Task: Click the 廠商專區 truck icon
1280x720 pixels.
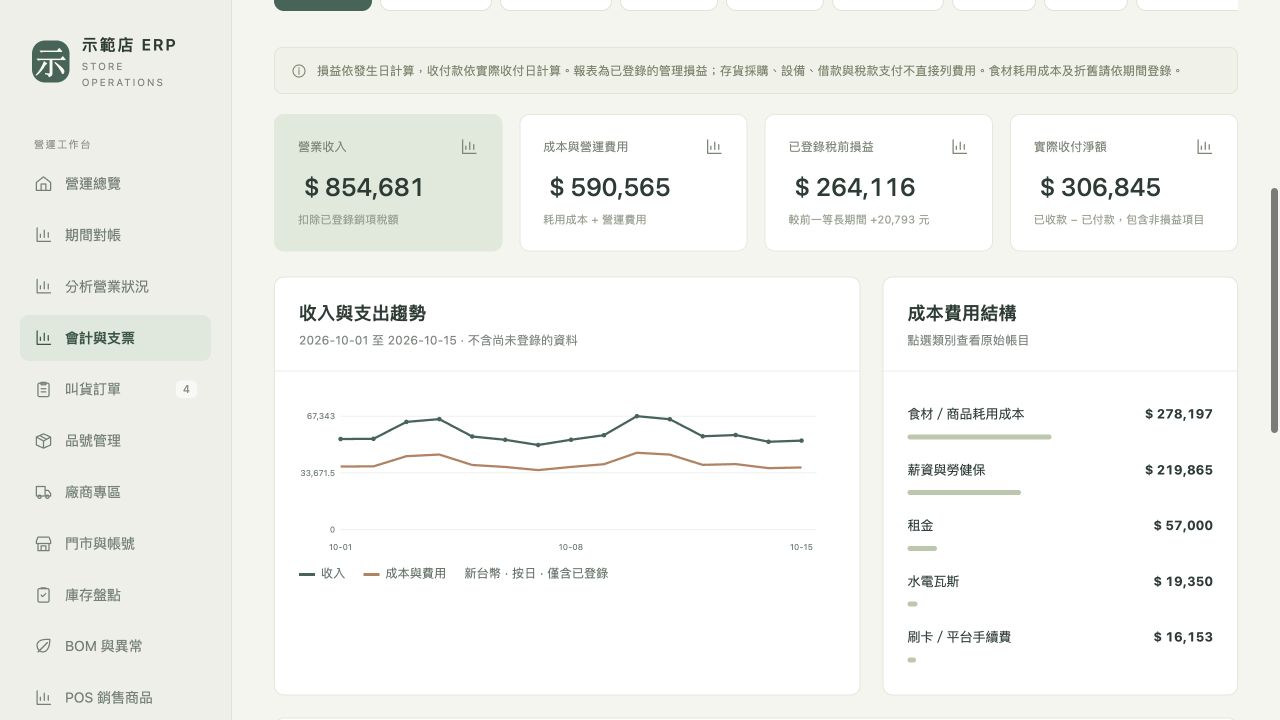Action: (x=43, y=492)
